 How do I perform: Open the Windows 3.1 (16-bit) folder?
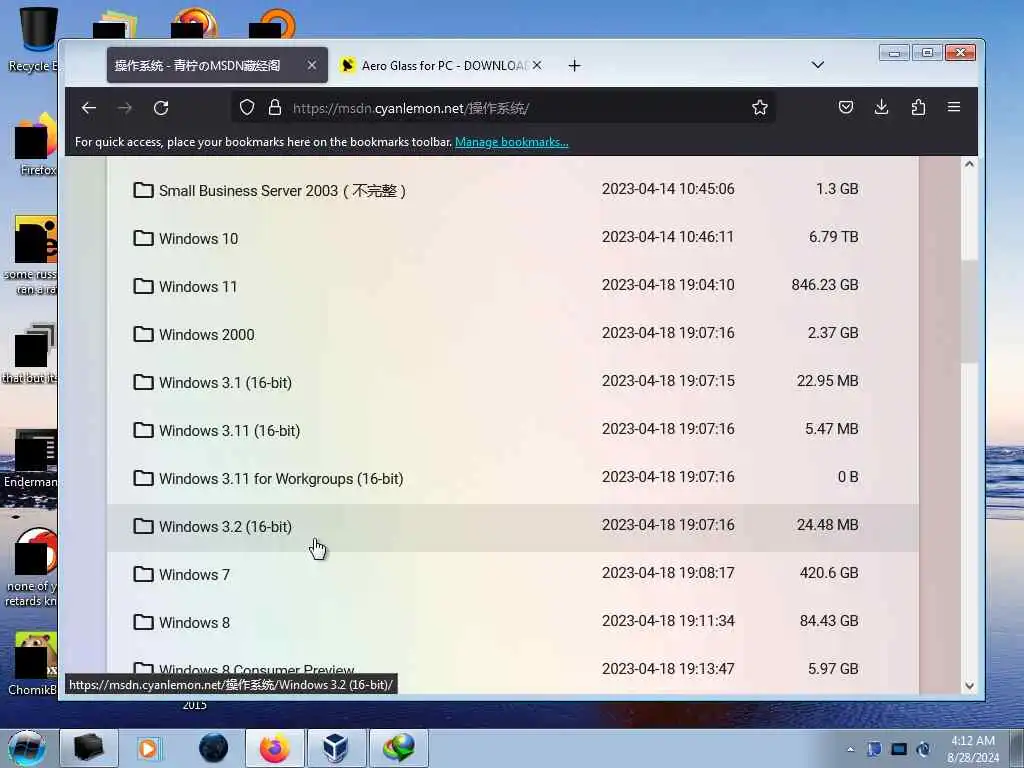coord(225,383)
